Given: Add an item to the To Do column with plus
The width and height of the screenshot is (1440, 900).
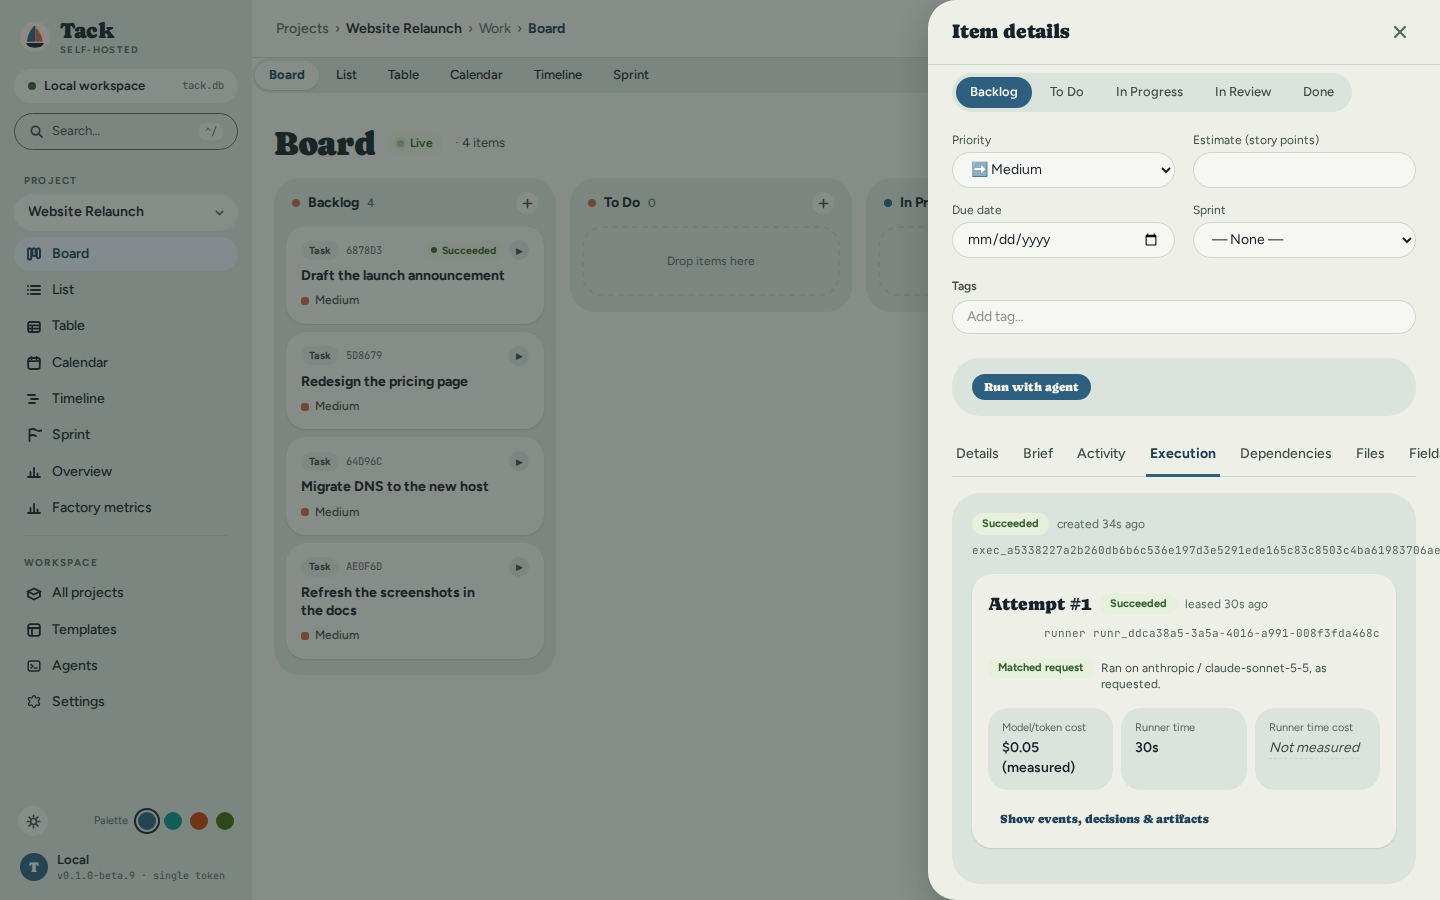Looking at the screenshot, I should click(823, 203).
